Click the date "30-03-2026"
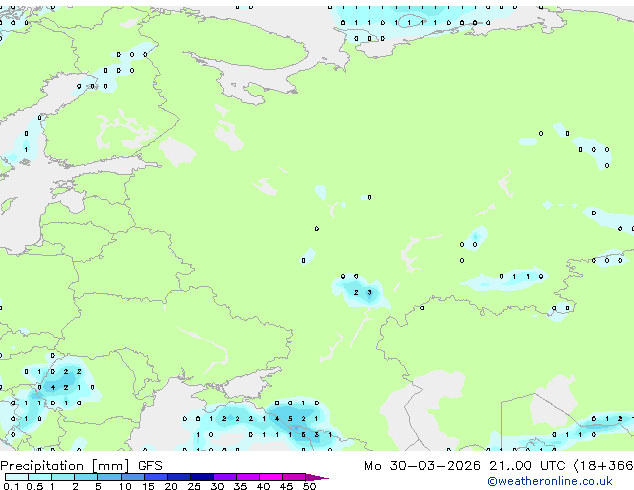The width and height of the screenshot is (634, 490). click(435, 466)
